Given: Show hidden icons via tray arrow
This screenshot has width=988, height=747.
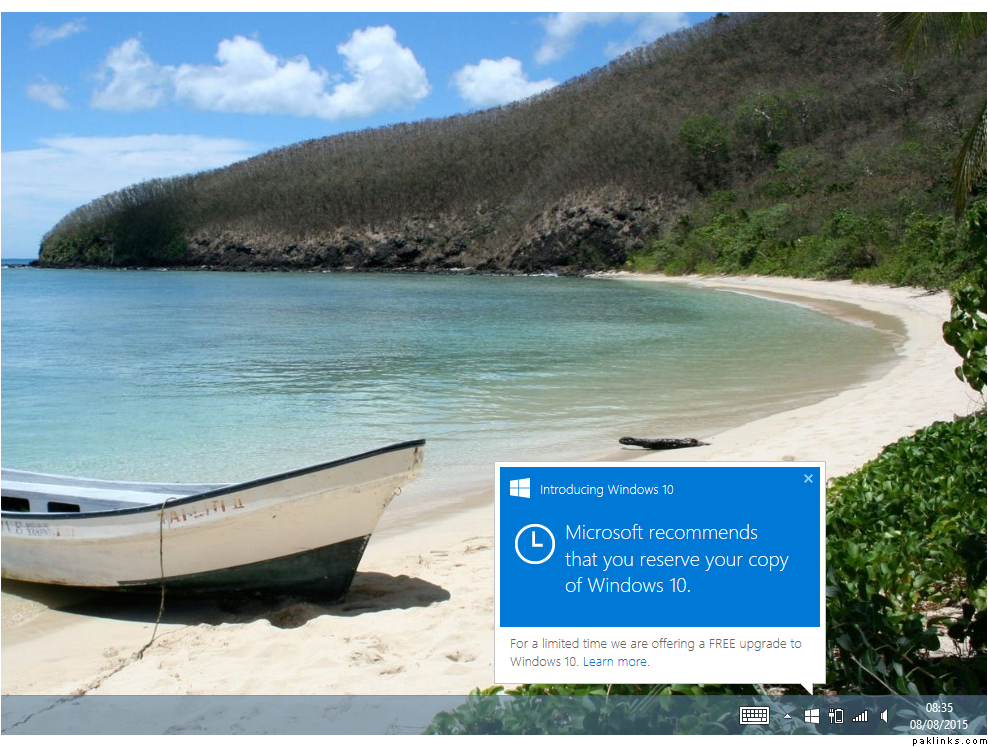Looking at the screenshot, I should 788,716.
